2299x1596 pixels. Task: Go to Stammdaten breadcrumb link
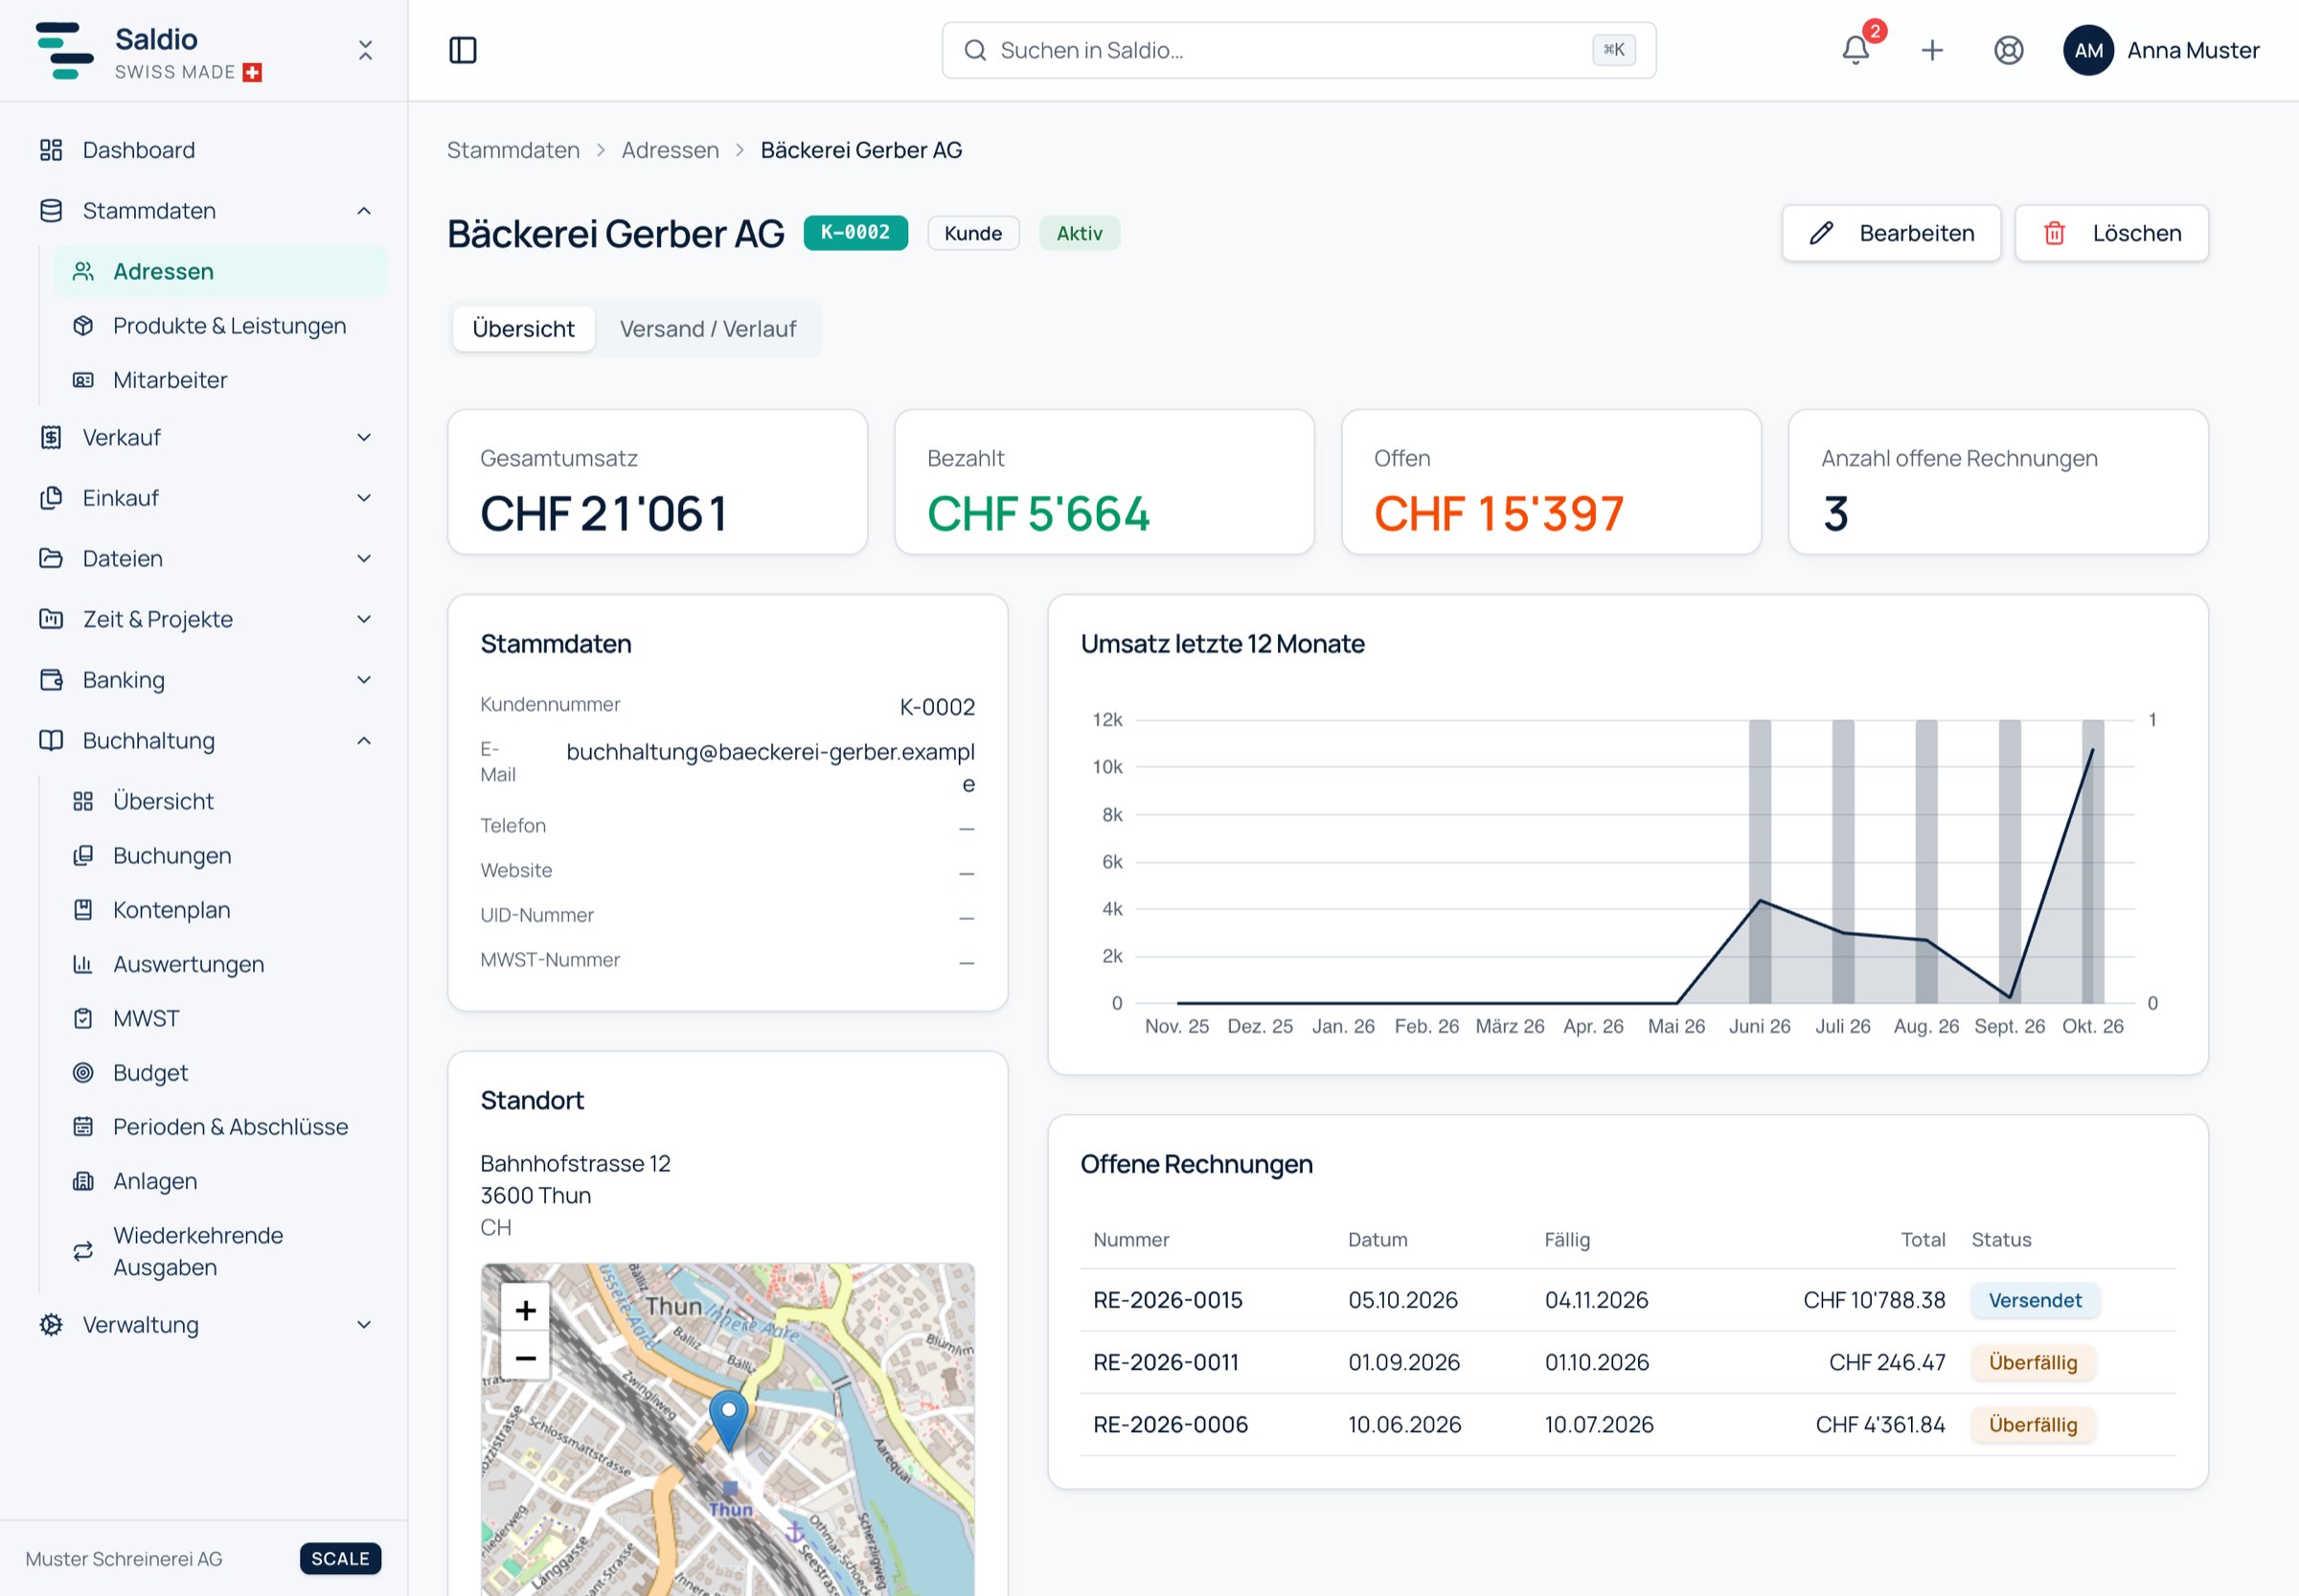click(x=513, y=150)
